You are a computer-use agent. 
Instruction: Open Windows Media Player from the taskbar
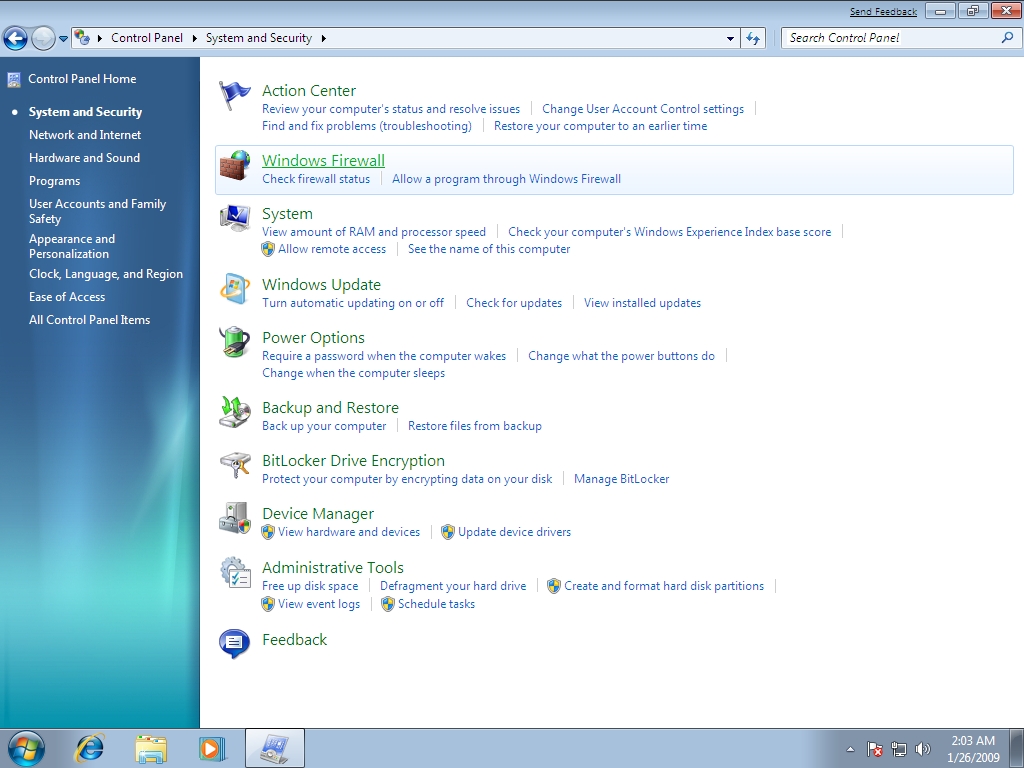212,748
